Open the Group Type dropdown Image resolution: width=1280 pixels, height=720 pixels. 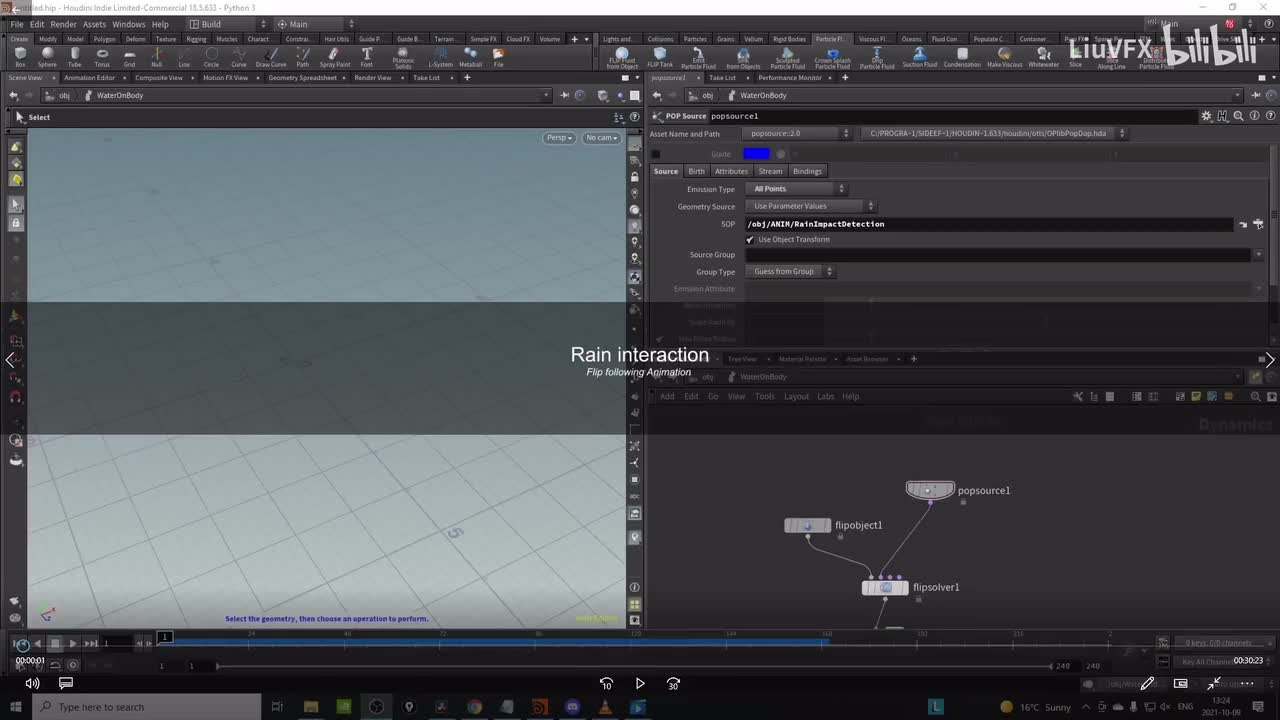(790, 271)
